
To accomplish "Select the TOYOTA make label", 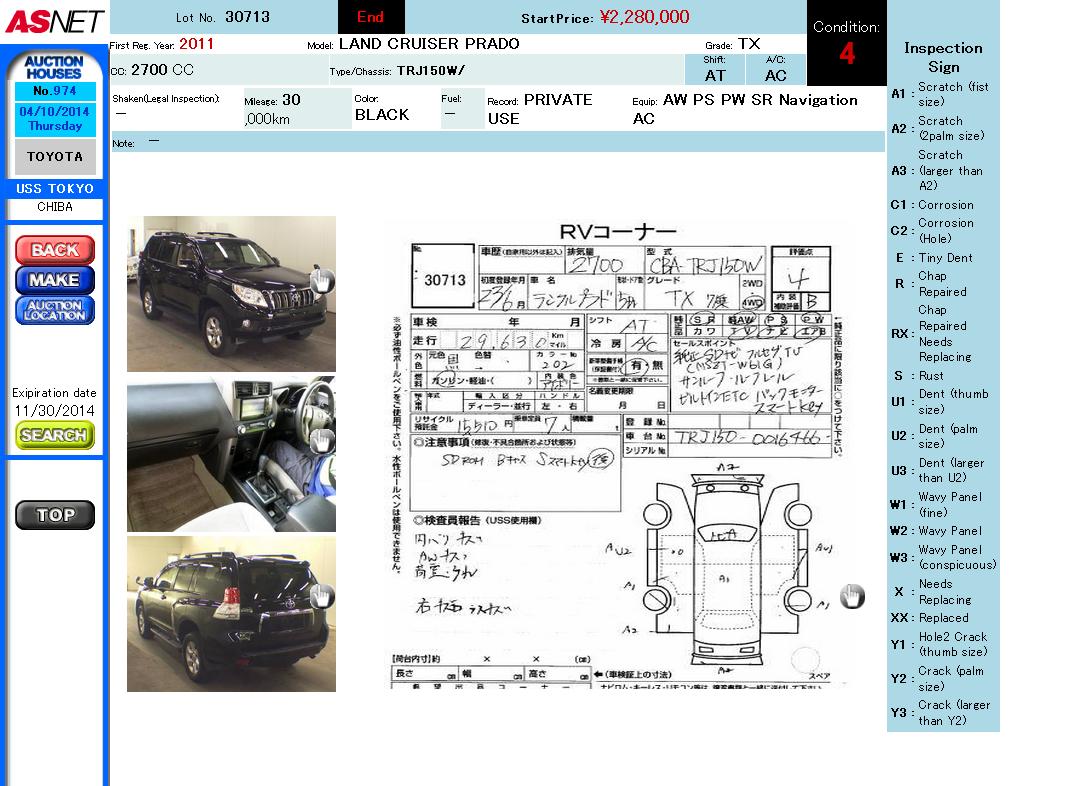I will coord(55,157).
